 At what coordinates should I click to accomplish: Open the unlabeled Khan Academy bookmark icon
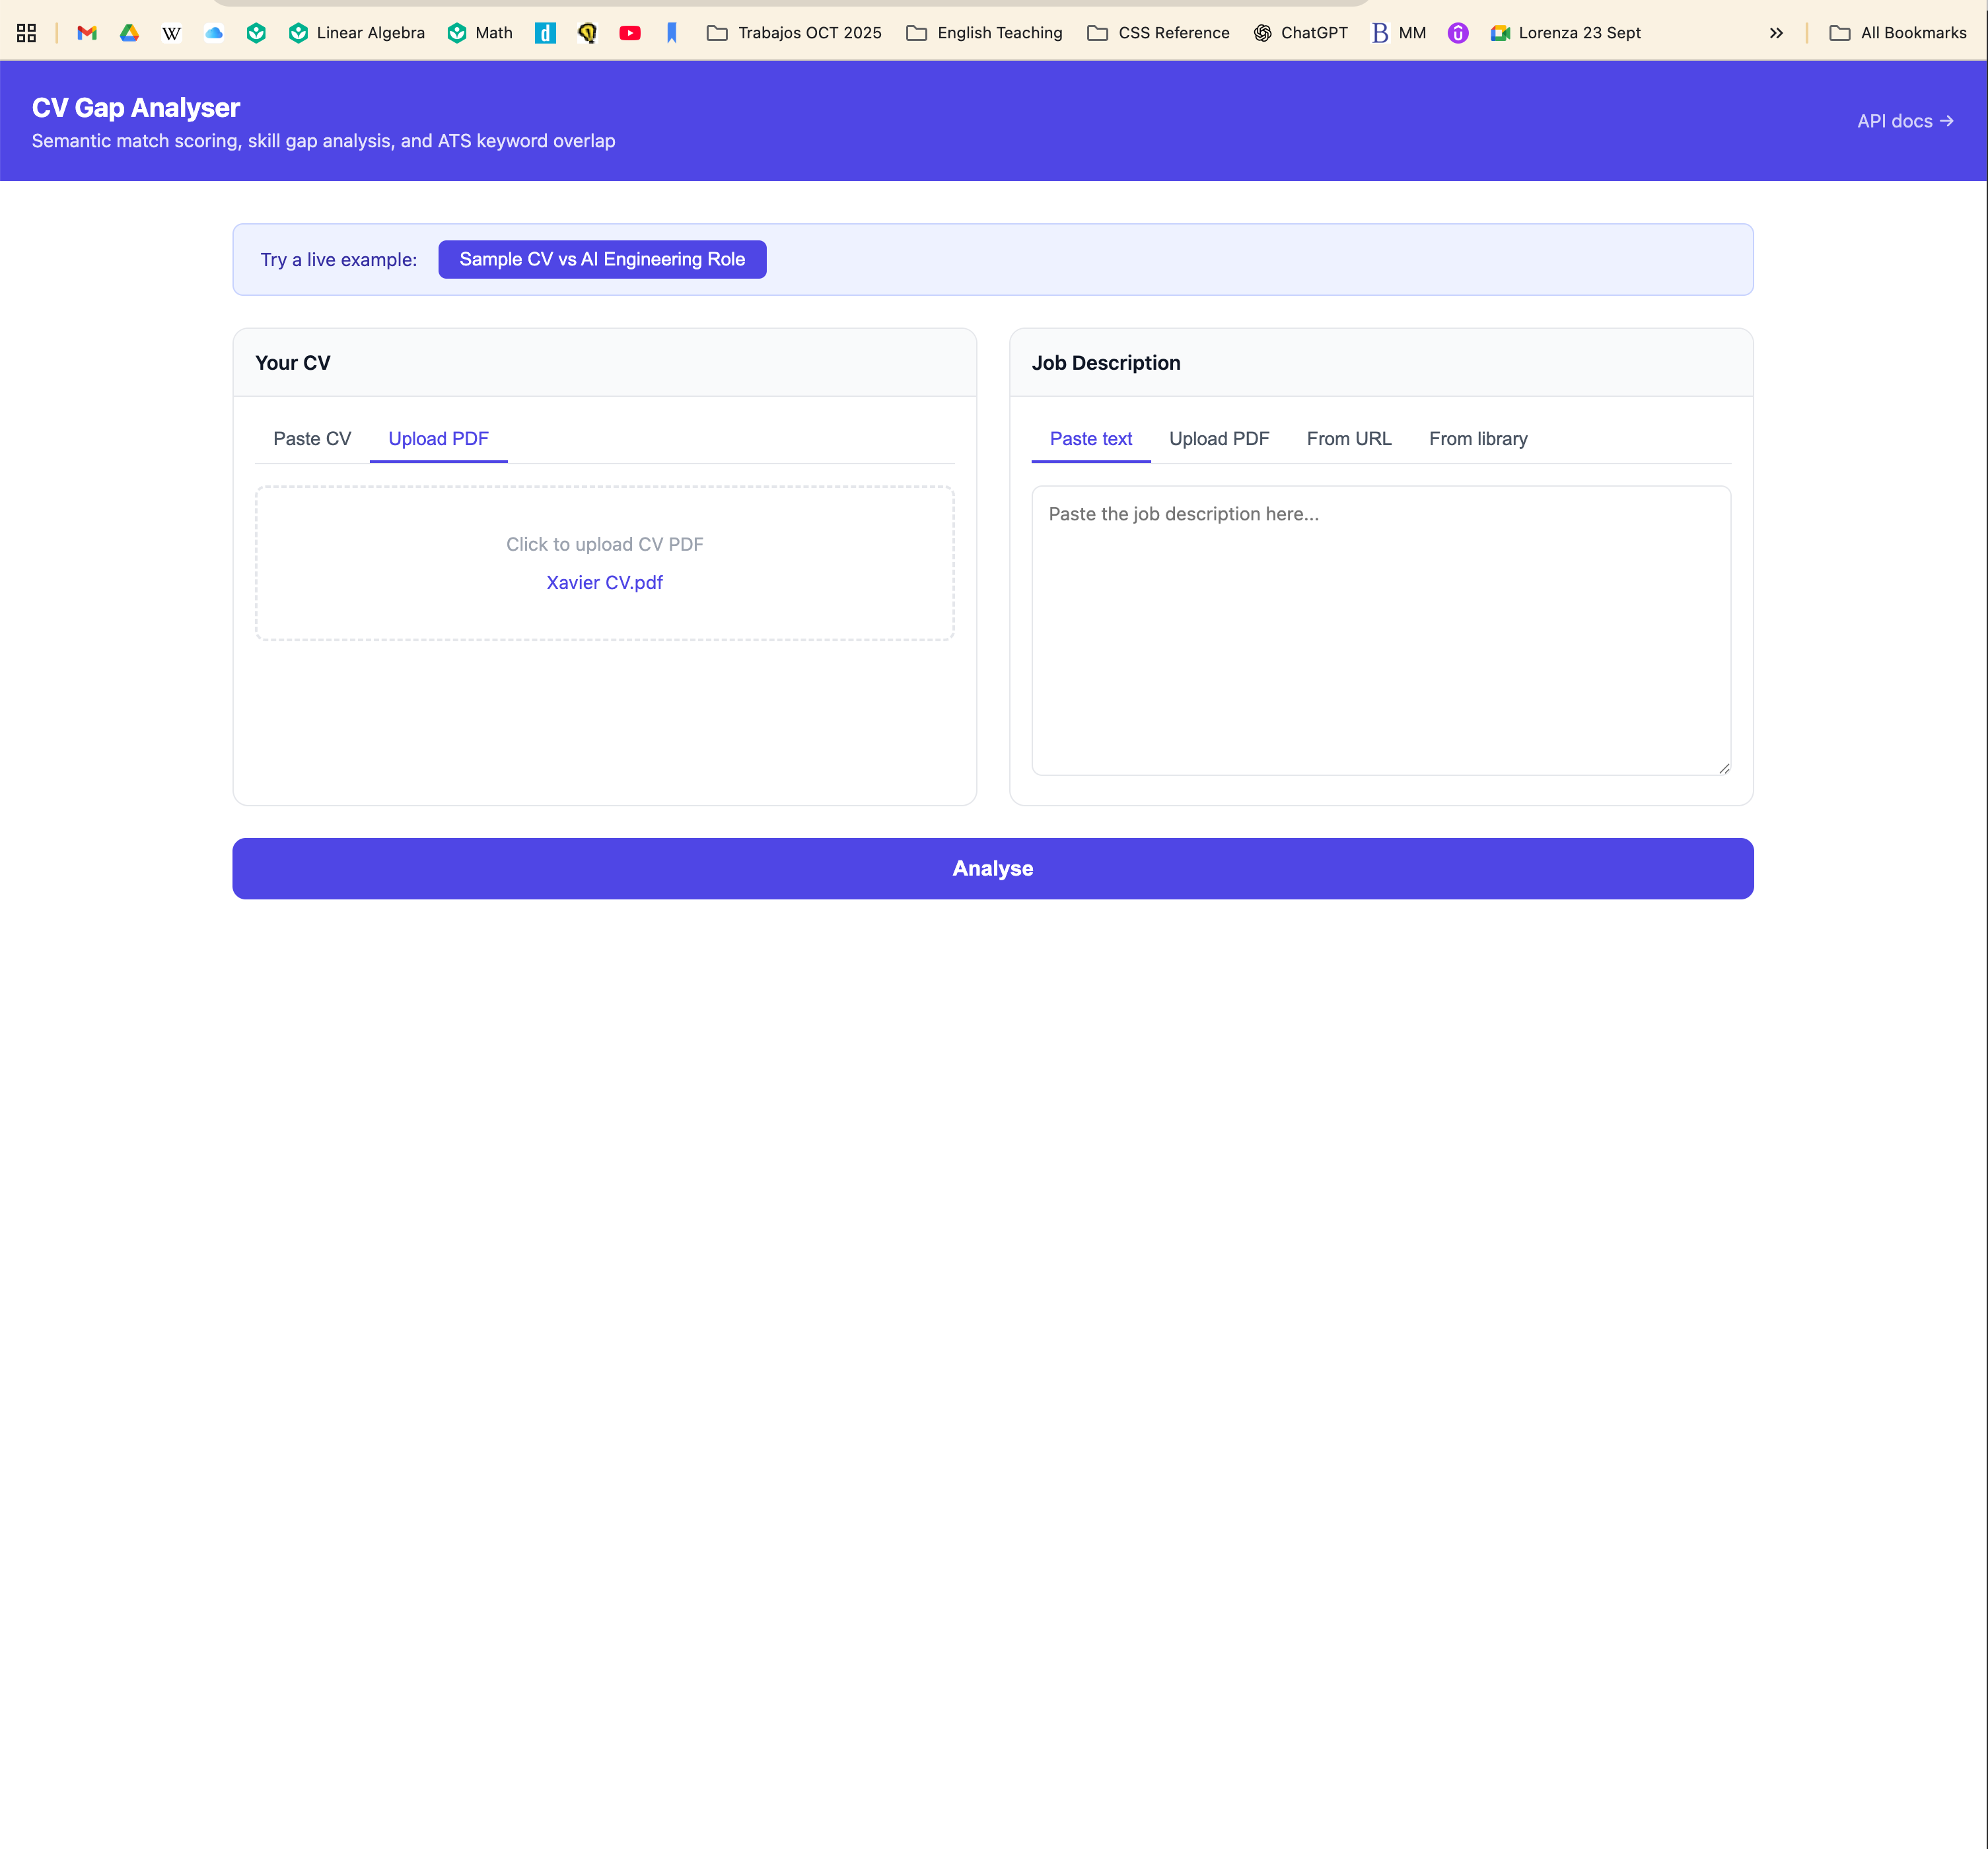pyautogui.click(x=256, y=33)
